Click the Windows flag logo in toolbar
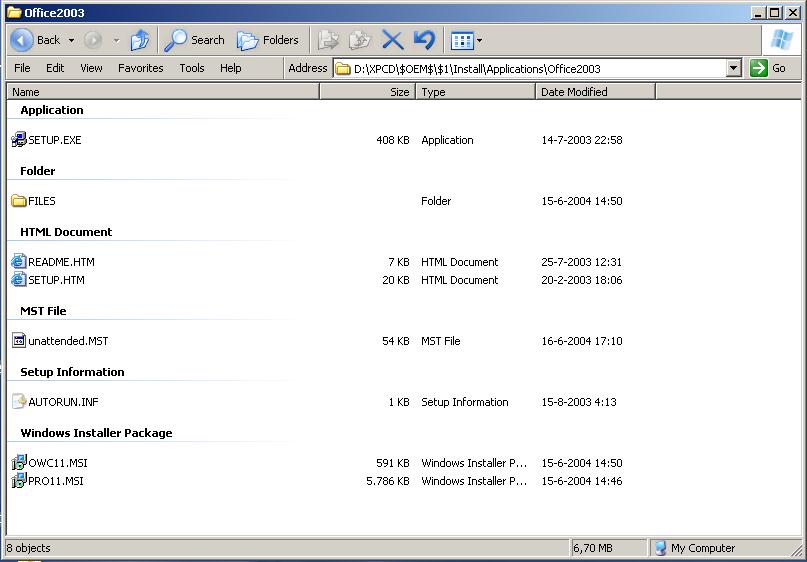This screenshot has width=807, height=562. click(781, 40)
